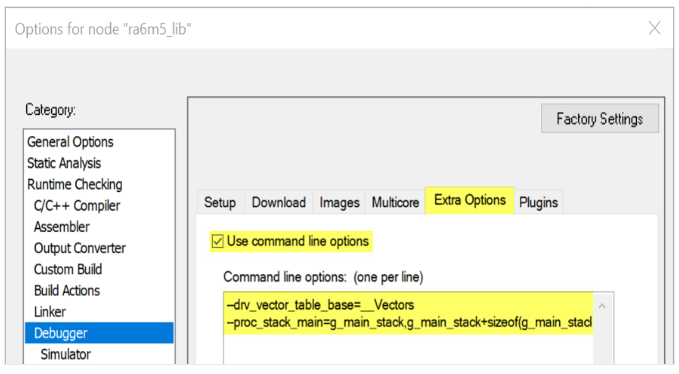Go to the Multicore tab
Viewport: 679px width, 374px height.
(x=395, y=202)
